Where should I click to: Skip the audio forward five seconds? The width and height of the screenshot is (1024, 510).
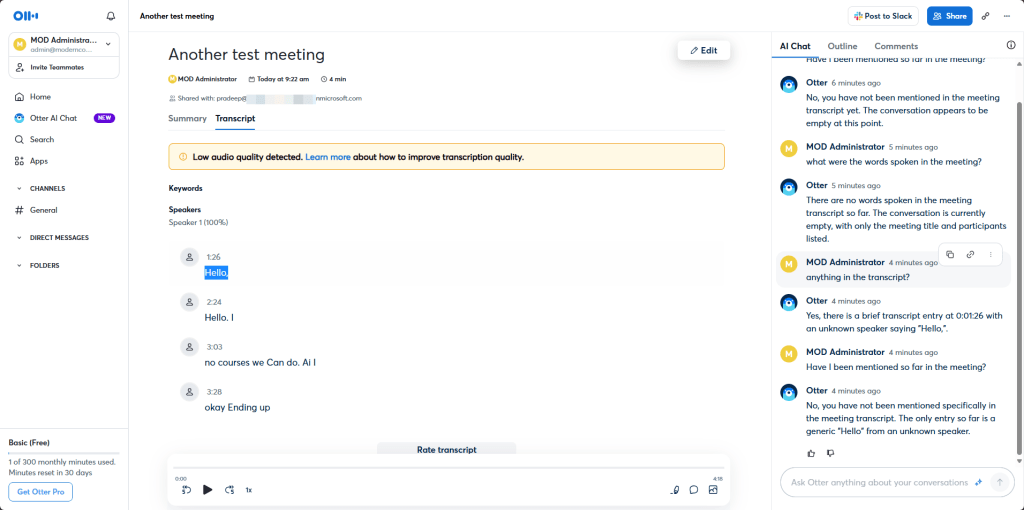(230, 490)
